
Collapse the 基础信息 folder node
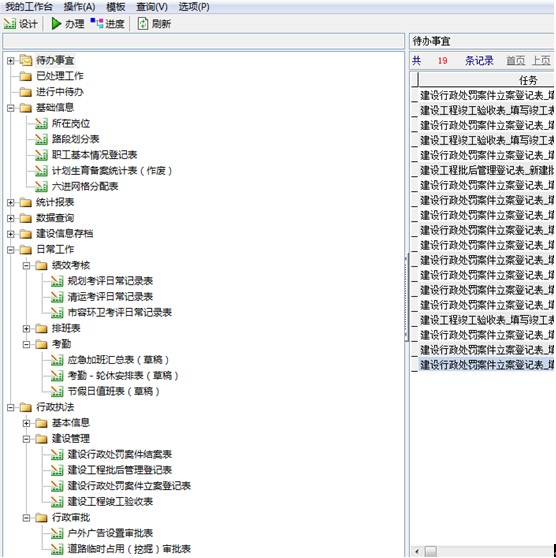(11, 108)
